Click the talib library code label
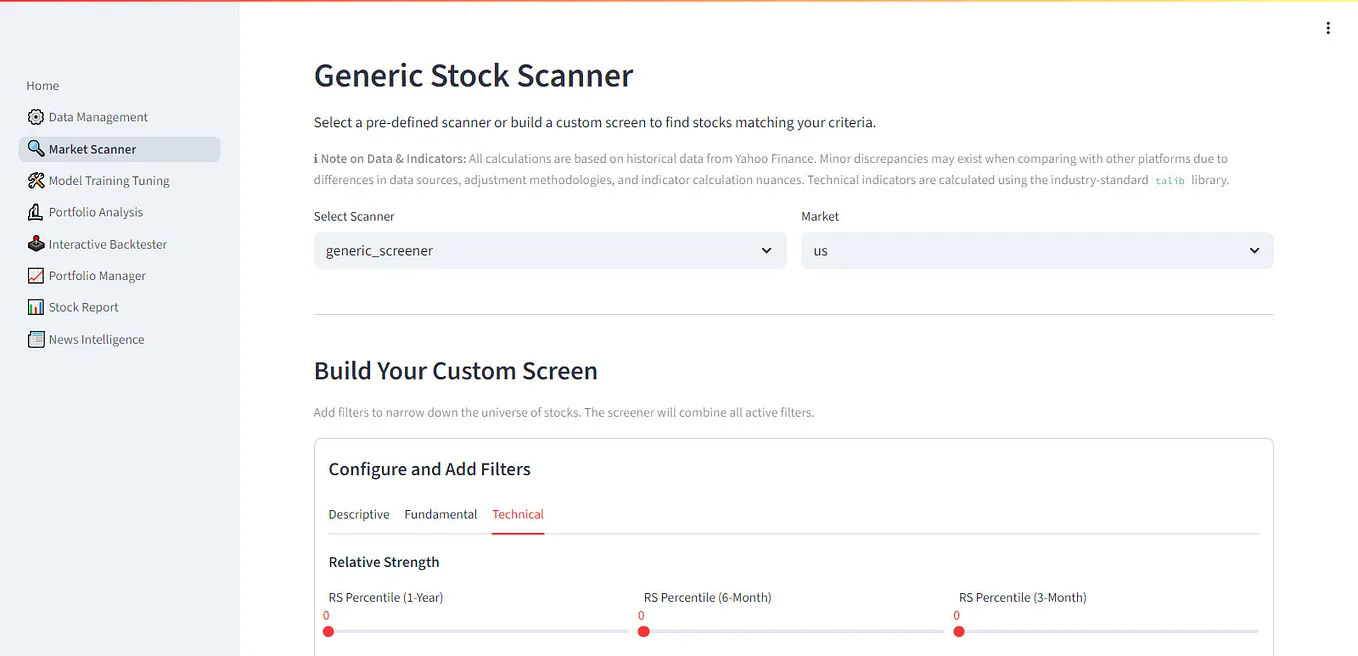1358x656 pixels. click(1172, 180)
